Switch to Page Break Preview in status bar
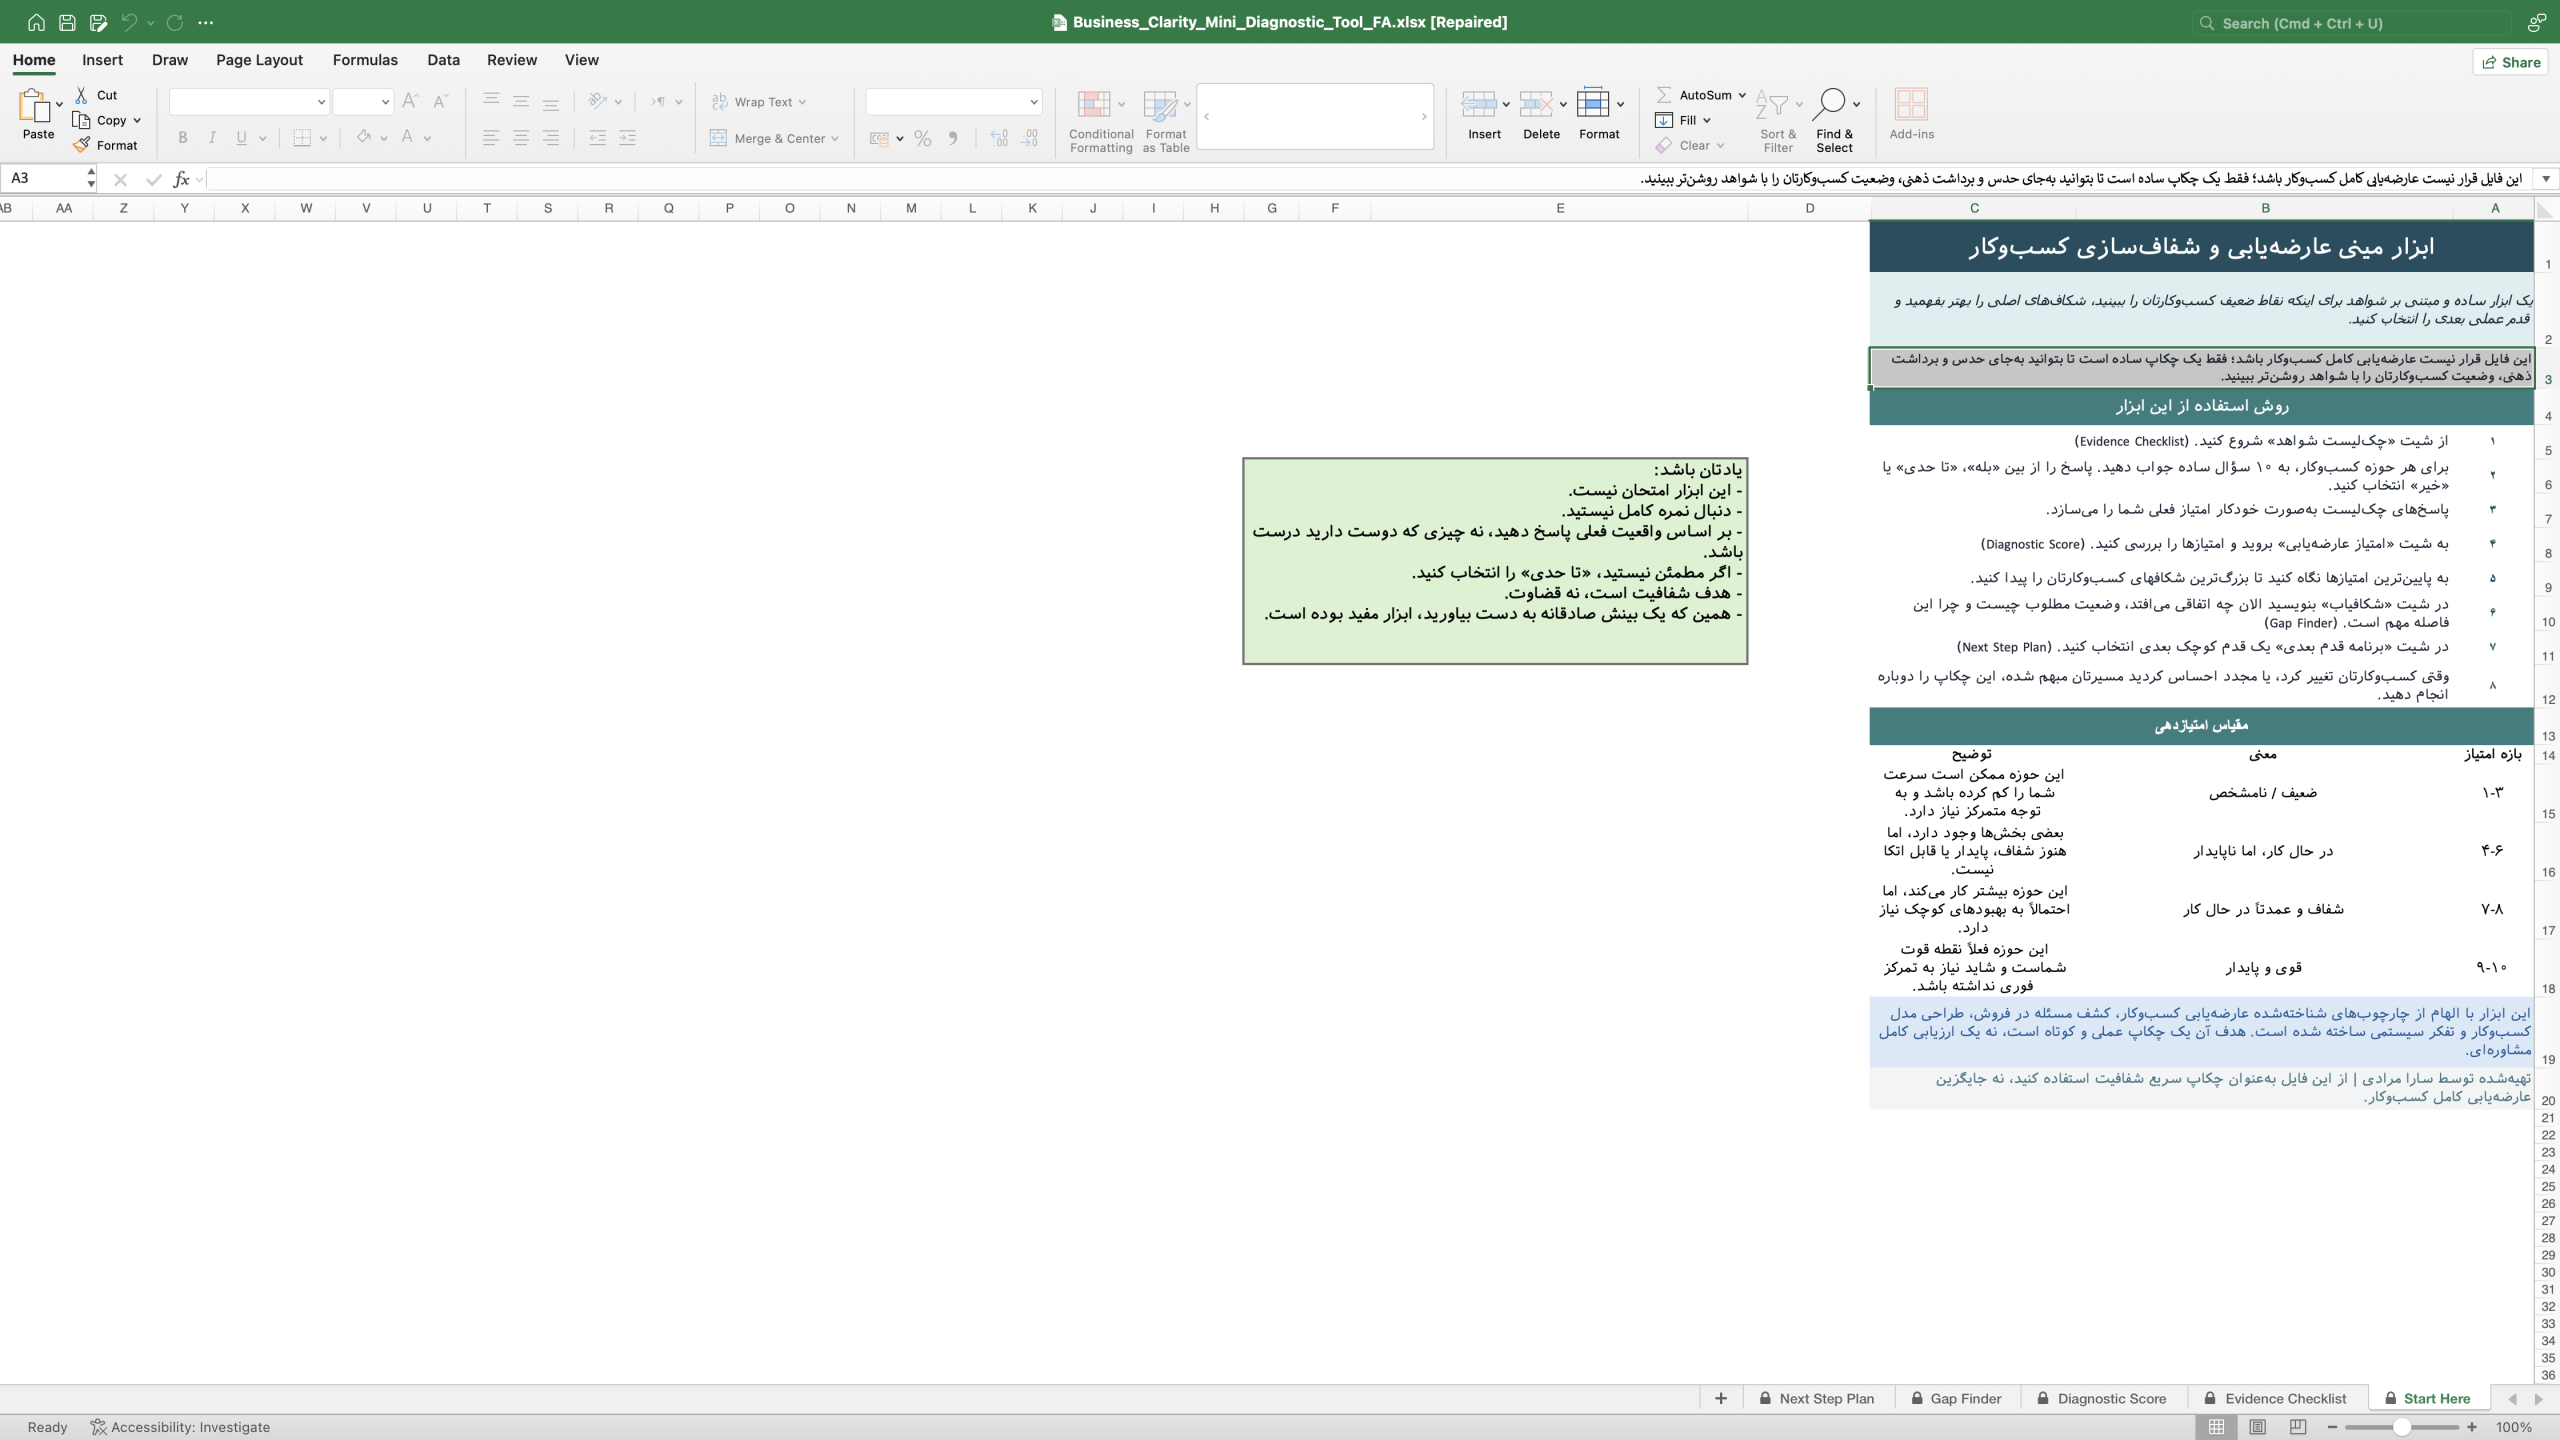 tap(2298, 1427)
